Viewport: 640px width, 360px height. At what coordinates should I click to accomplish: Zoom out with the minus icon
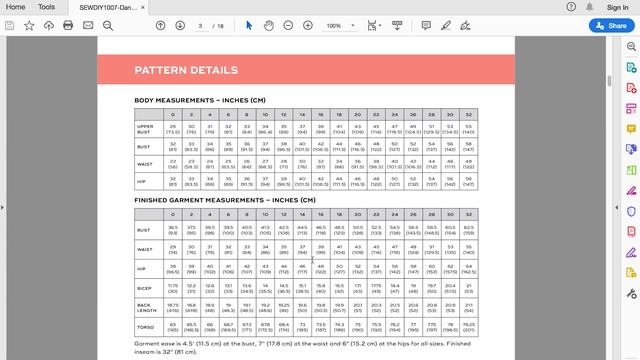(288, 25)
